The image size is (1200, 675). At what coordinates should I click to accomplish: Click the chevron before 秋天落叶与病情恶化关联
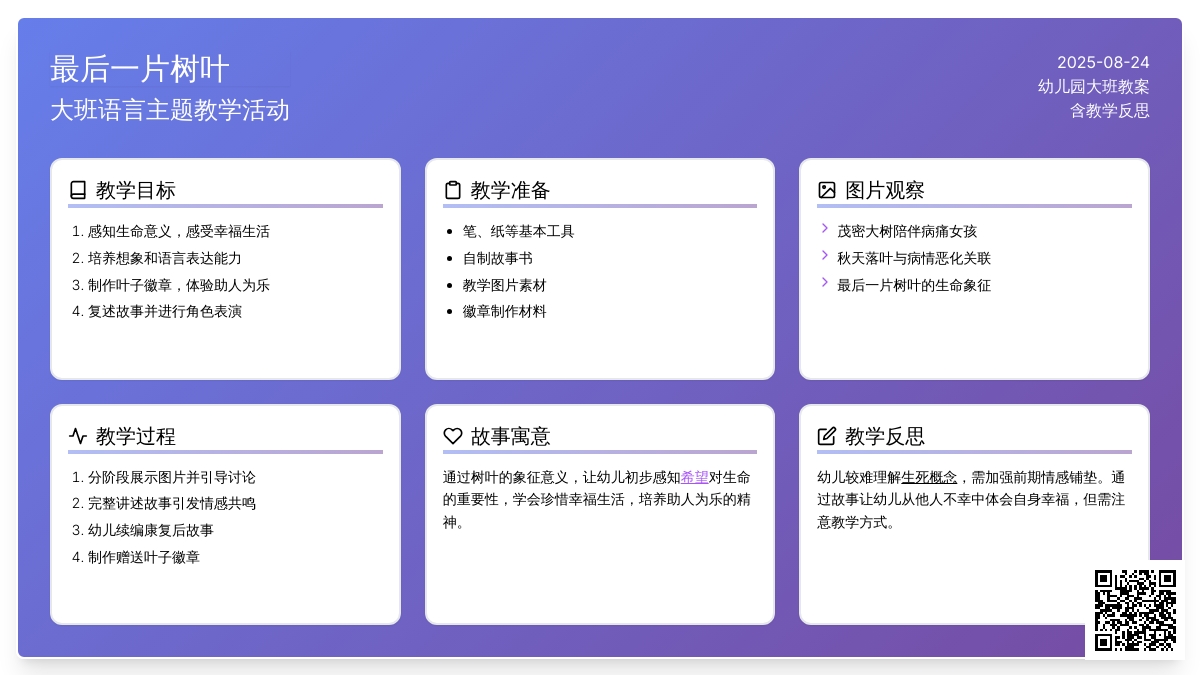pos(825,256)
